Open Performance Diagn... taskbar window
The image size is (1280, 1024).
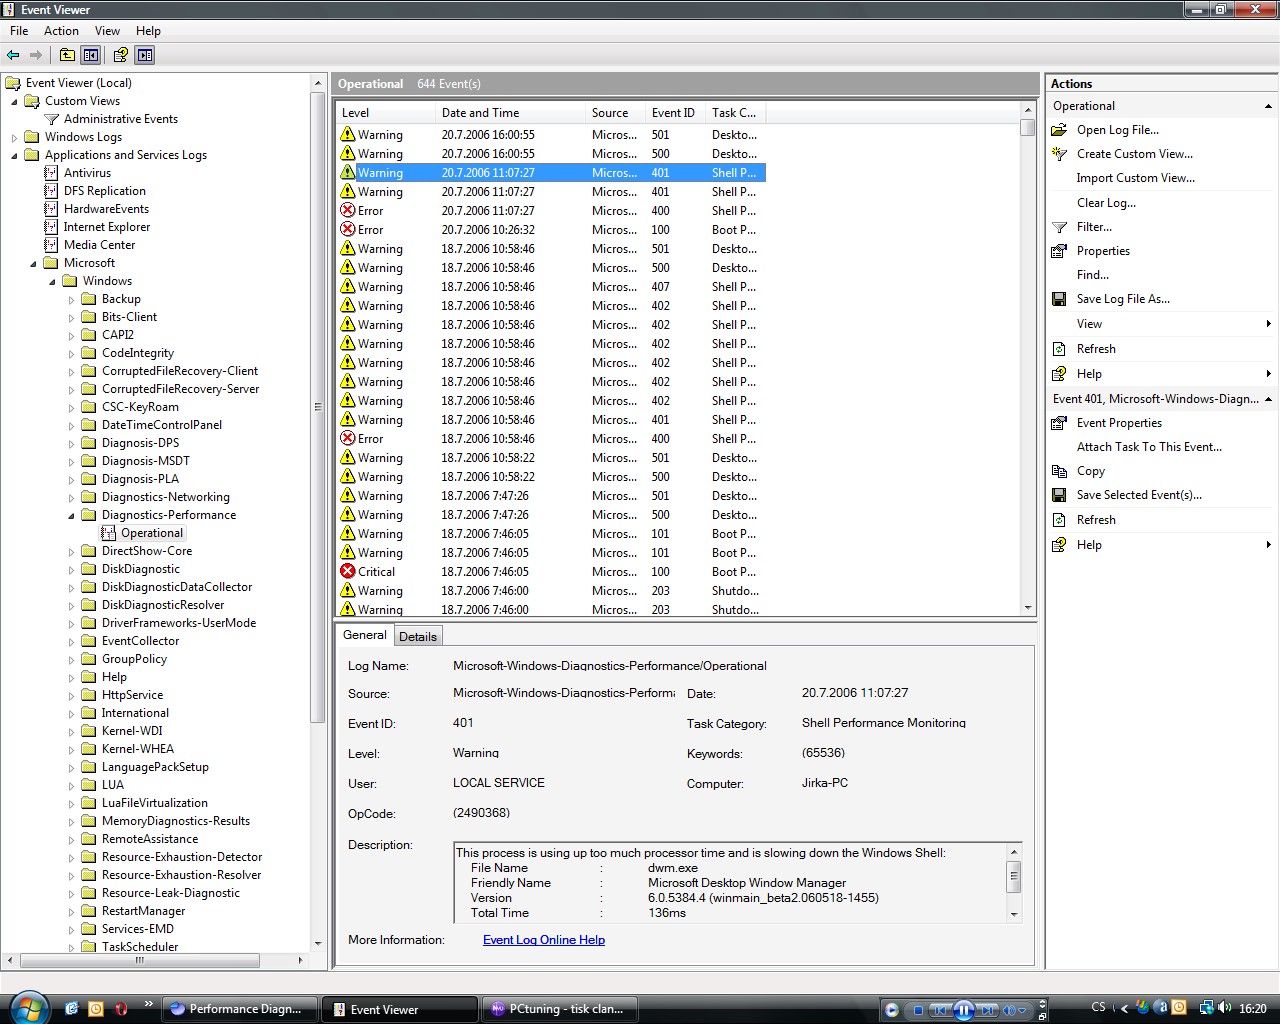[240, 1009]
